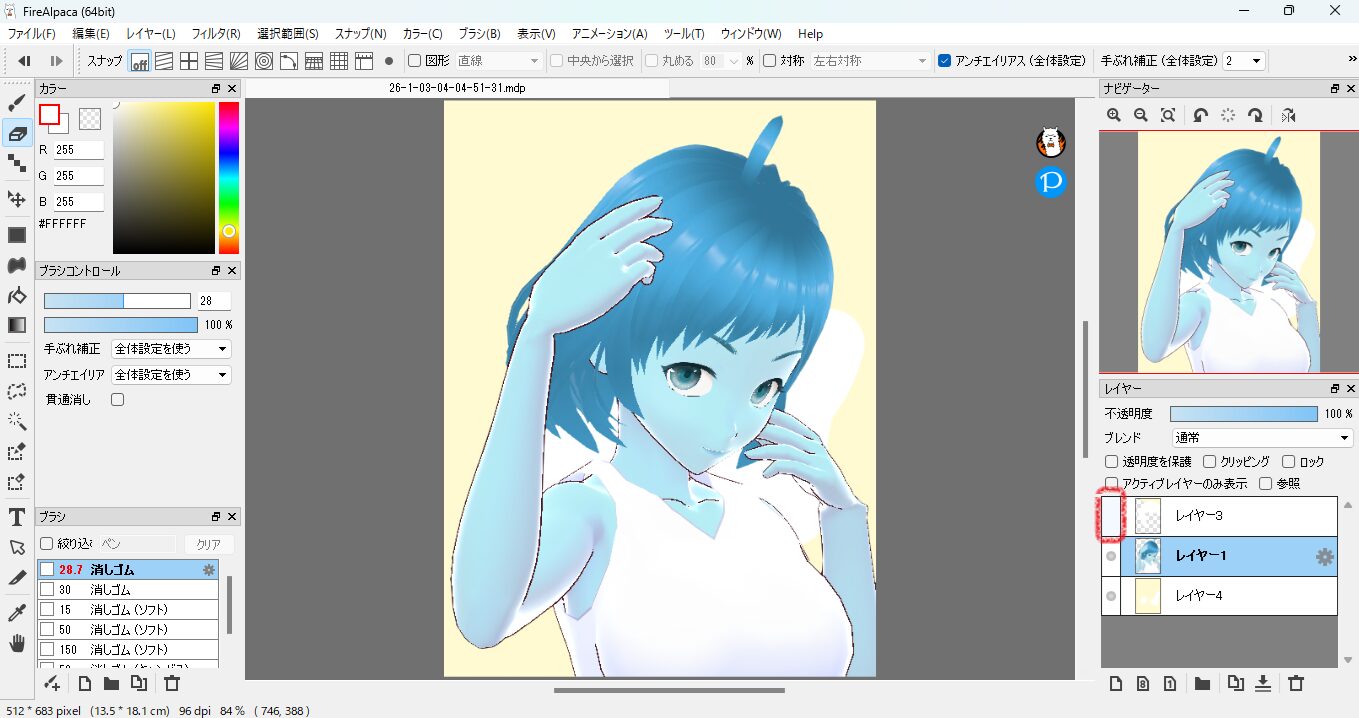The image size is (1359, 718).
Task: Pick the Eyedropper tool
Action: (17, 612)
